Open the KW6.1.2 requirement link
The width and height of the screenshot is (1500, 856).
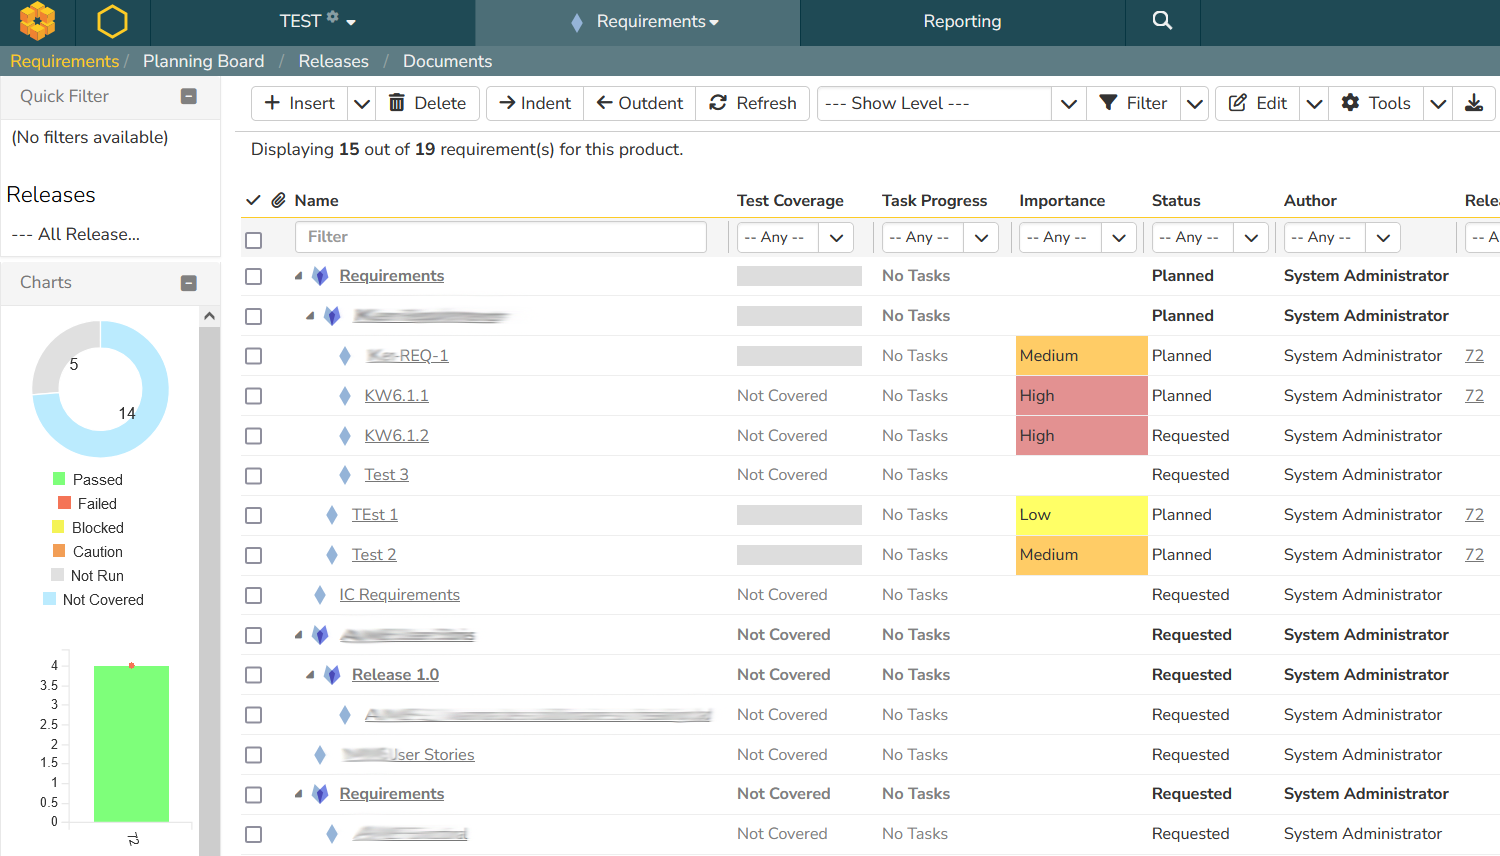pyautogui.click(x=396, y=436)
